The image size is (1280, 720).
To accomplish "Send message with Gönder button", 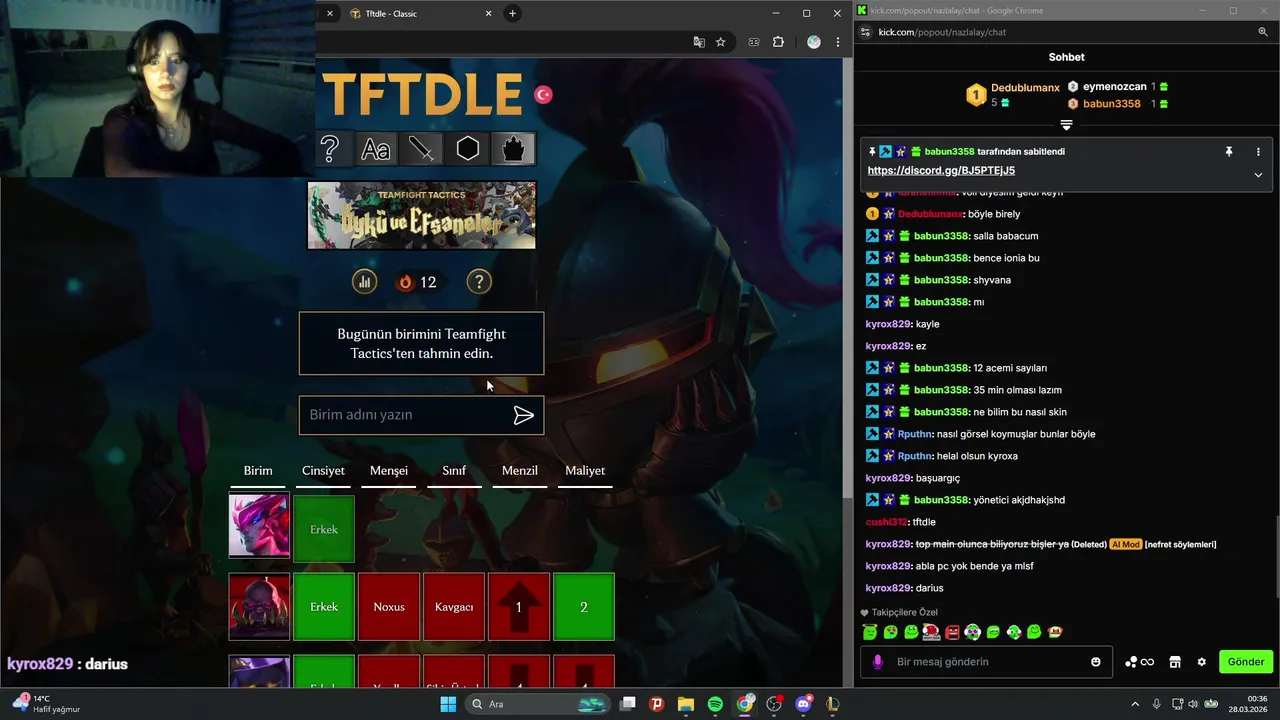I will (x=1246, y=662).
